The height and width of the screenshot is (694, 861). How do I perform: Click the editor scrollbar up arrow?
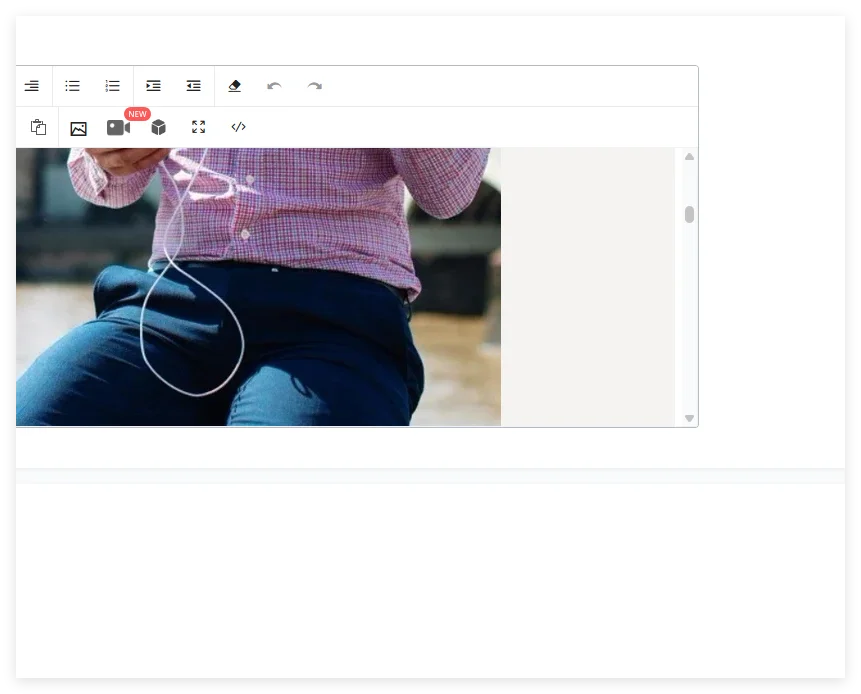pyautogui.click(x=690, y=157)
